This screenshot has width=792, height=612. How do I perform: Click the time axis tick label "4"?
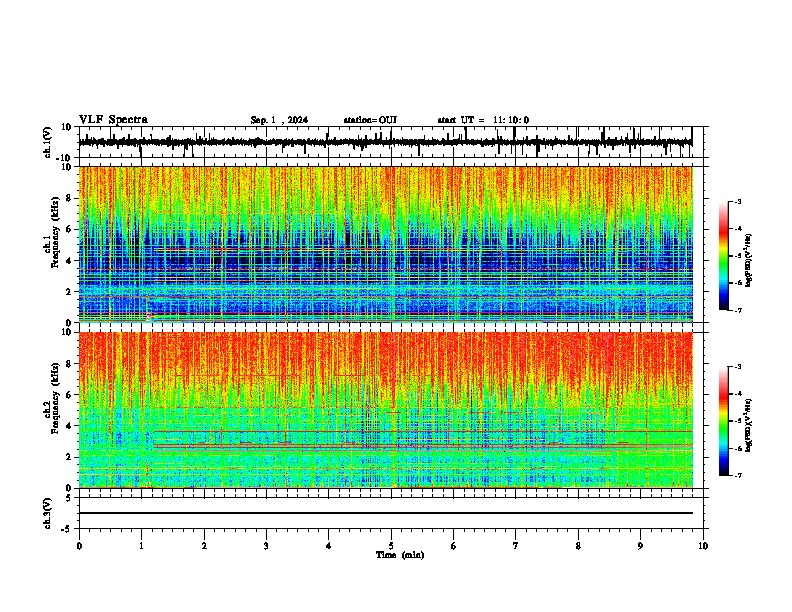[329, 546]
